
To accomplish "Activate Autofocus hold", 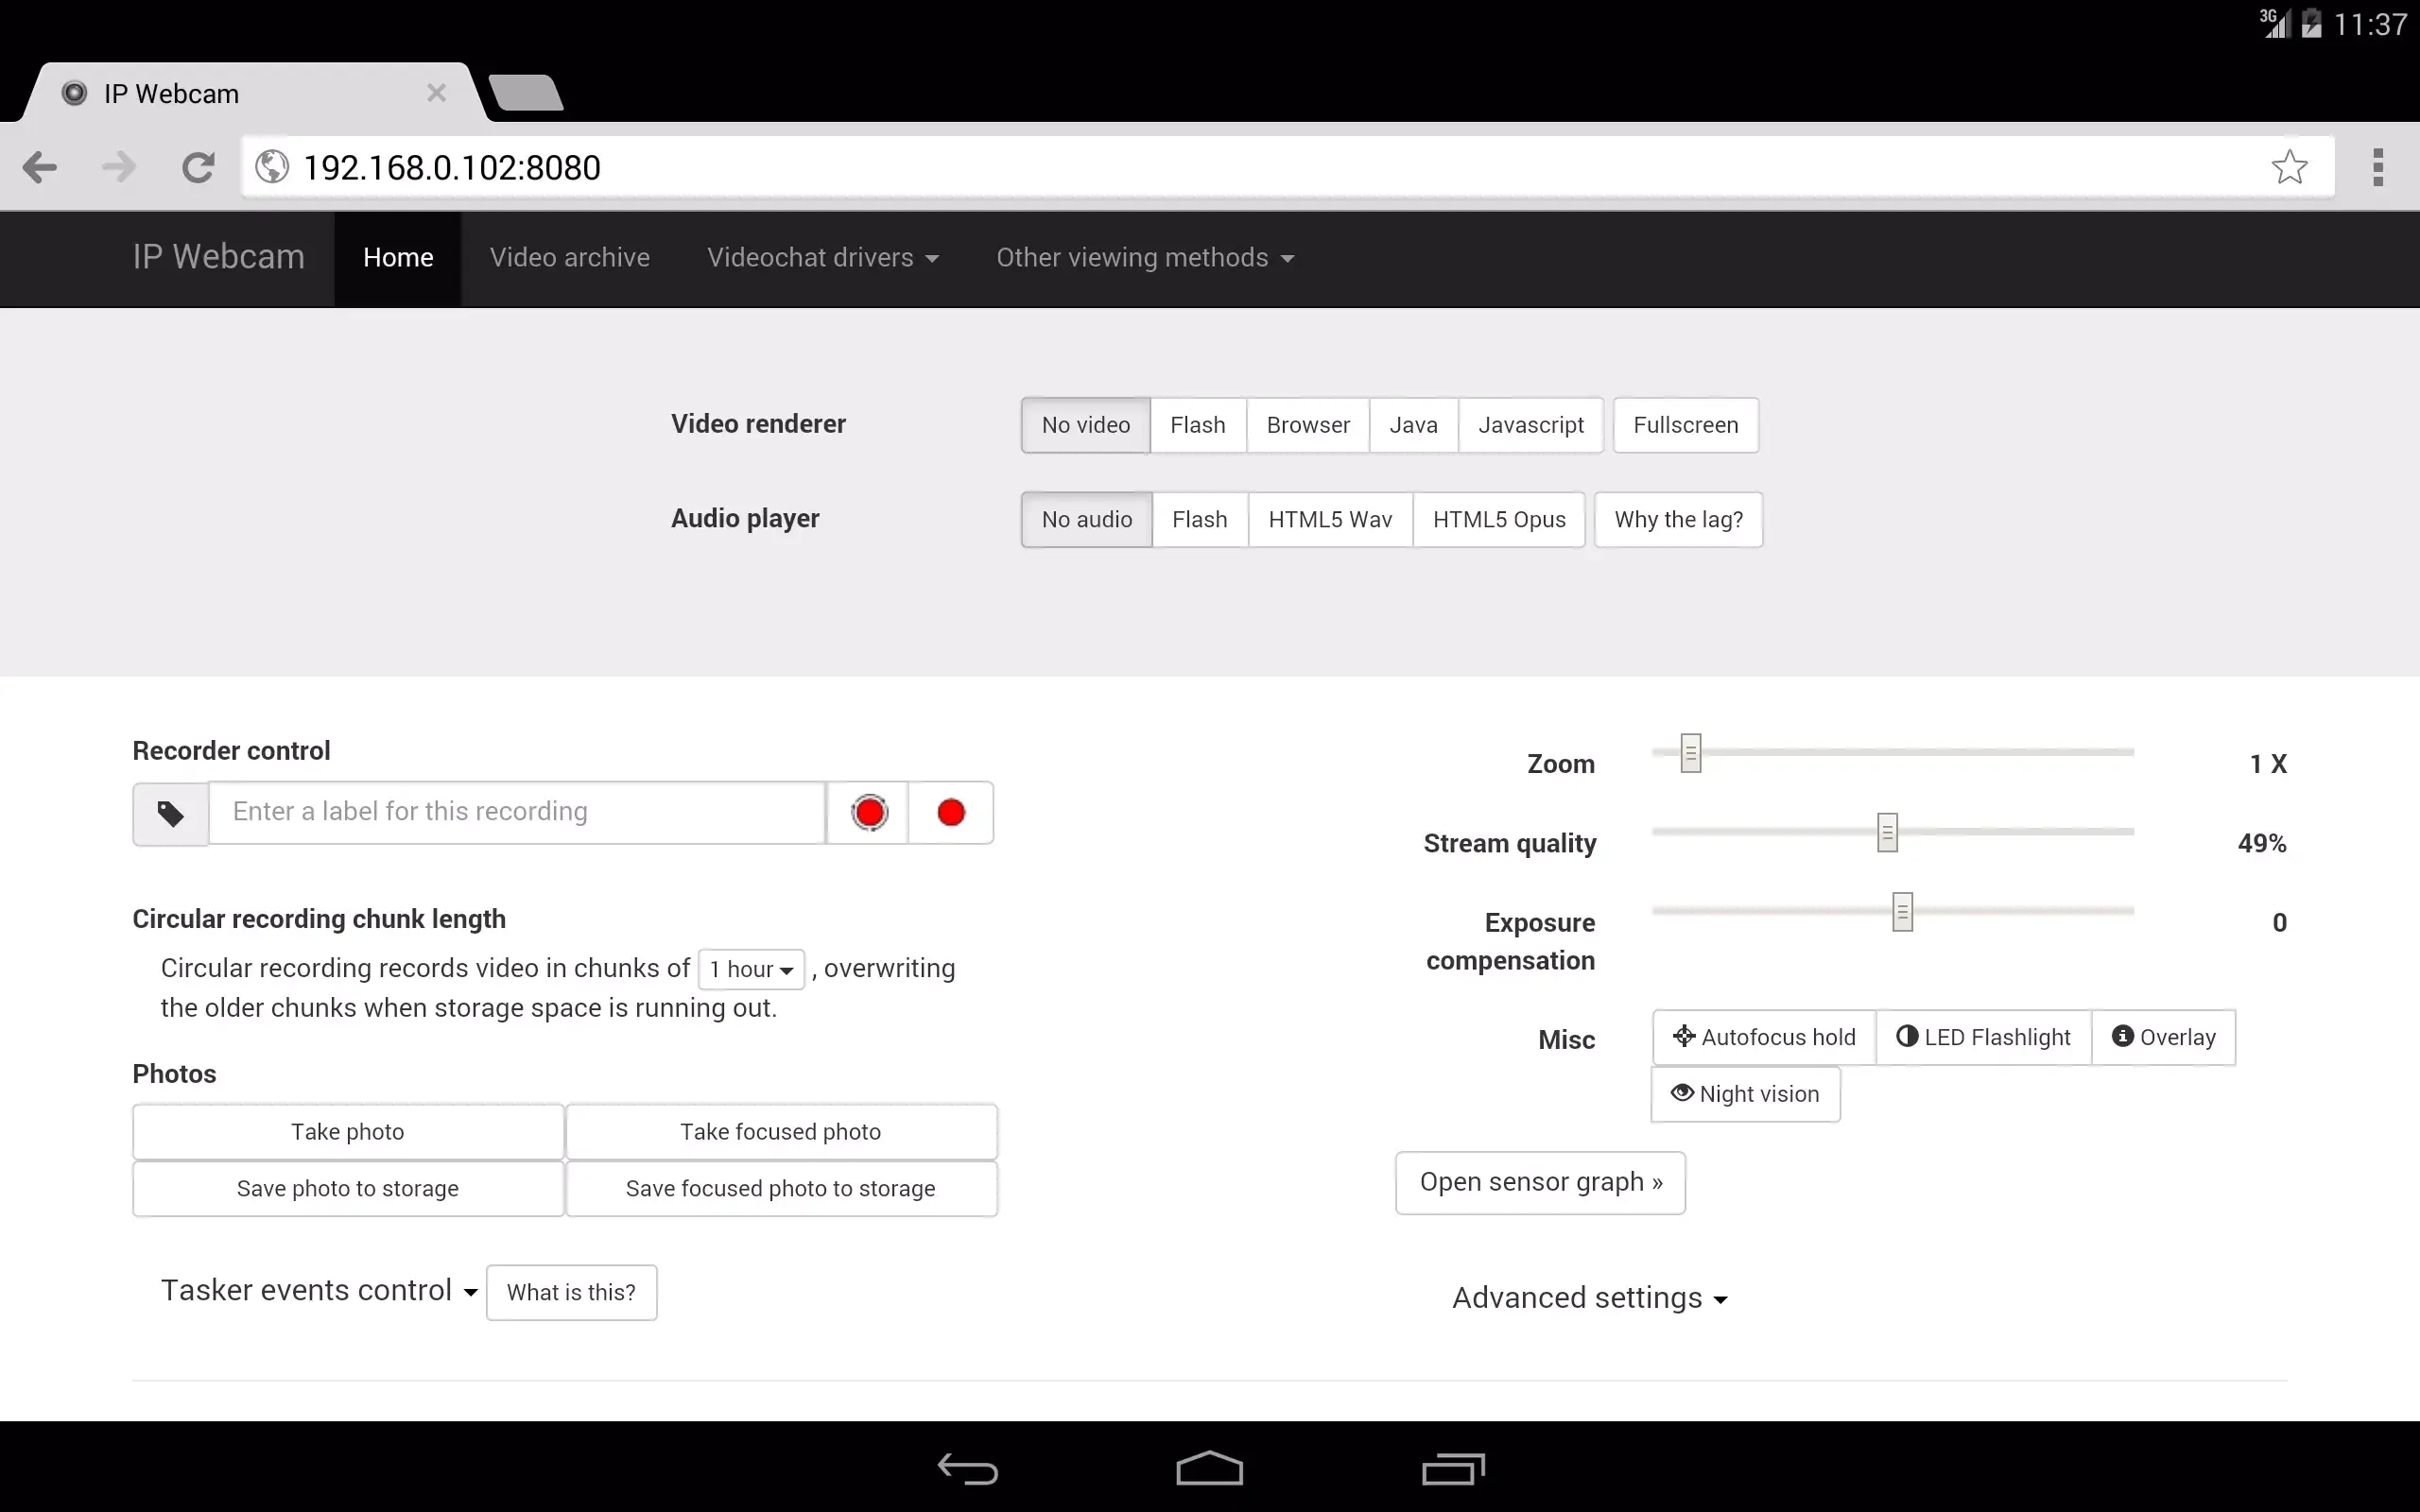I will [1763, 1036].
